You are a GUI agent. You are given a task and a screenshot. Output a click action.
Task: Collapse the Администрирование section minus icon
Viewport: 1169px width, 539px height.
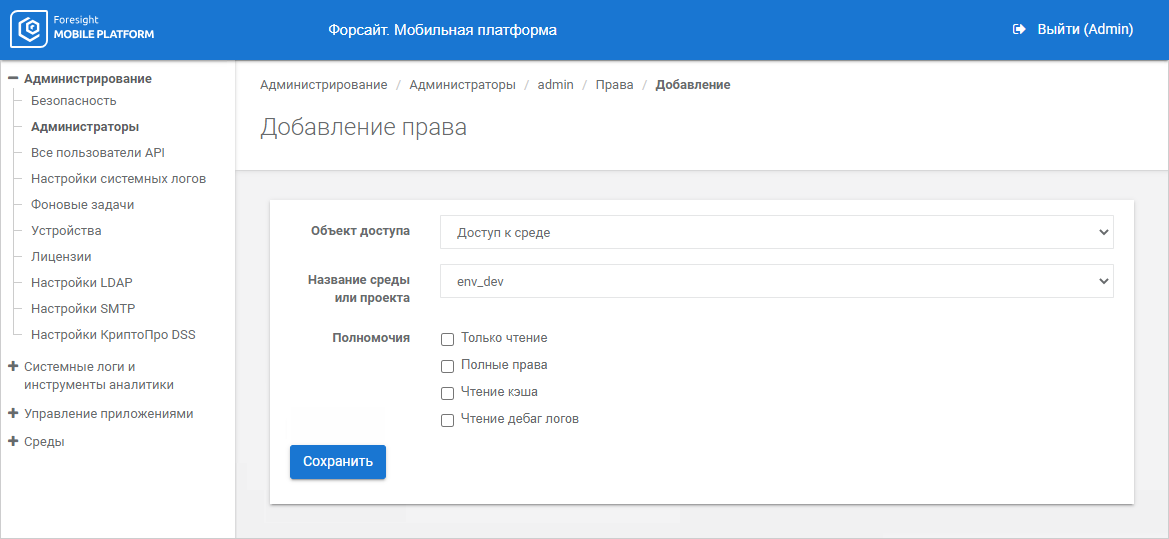(13, 78)
